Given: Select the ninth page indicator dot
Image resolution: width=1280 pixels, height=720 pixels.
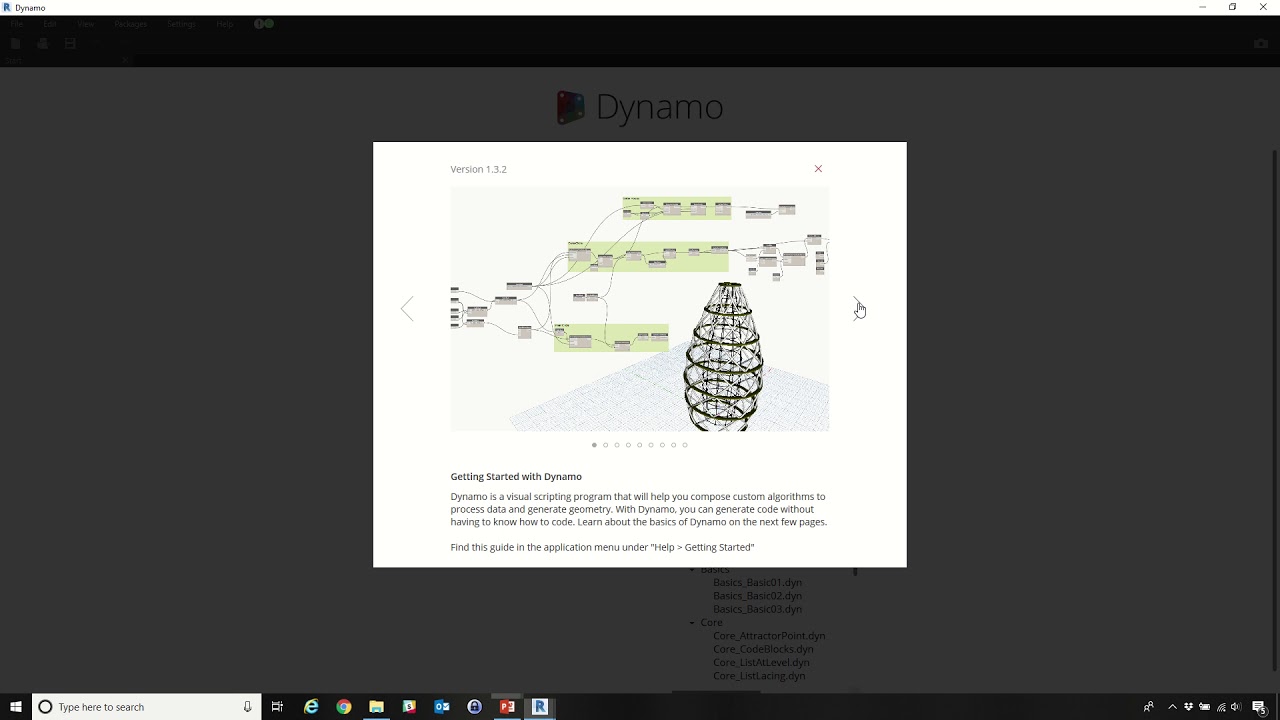Looking at the screenshot, I should click(685, 445).
